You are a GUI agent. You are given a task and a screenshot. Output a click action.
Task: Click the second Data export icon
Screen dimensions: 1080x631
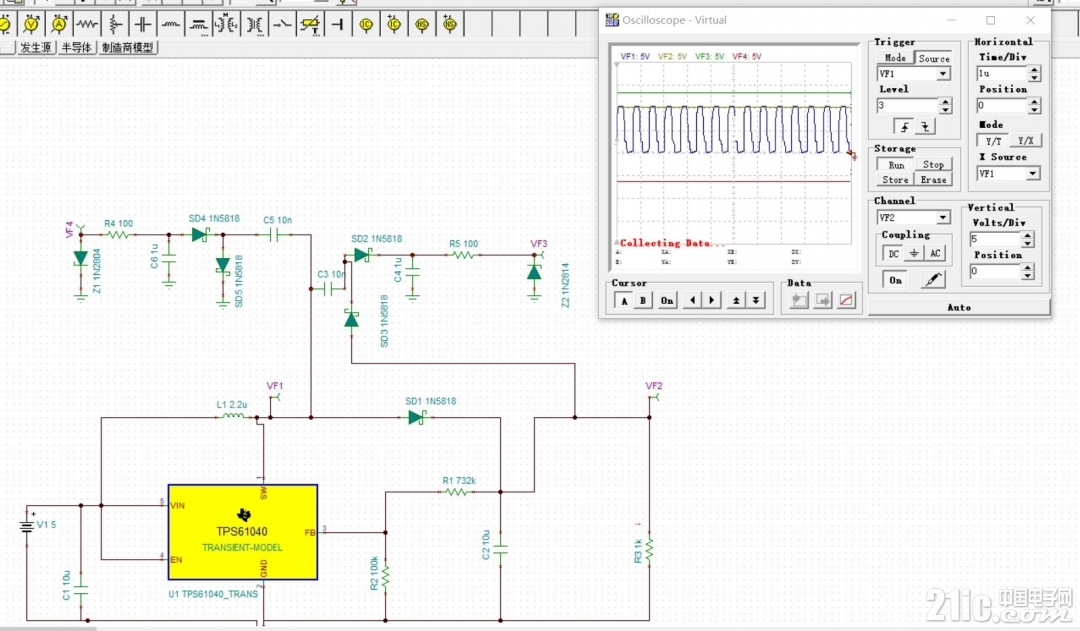(x=822, y=300)
